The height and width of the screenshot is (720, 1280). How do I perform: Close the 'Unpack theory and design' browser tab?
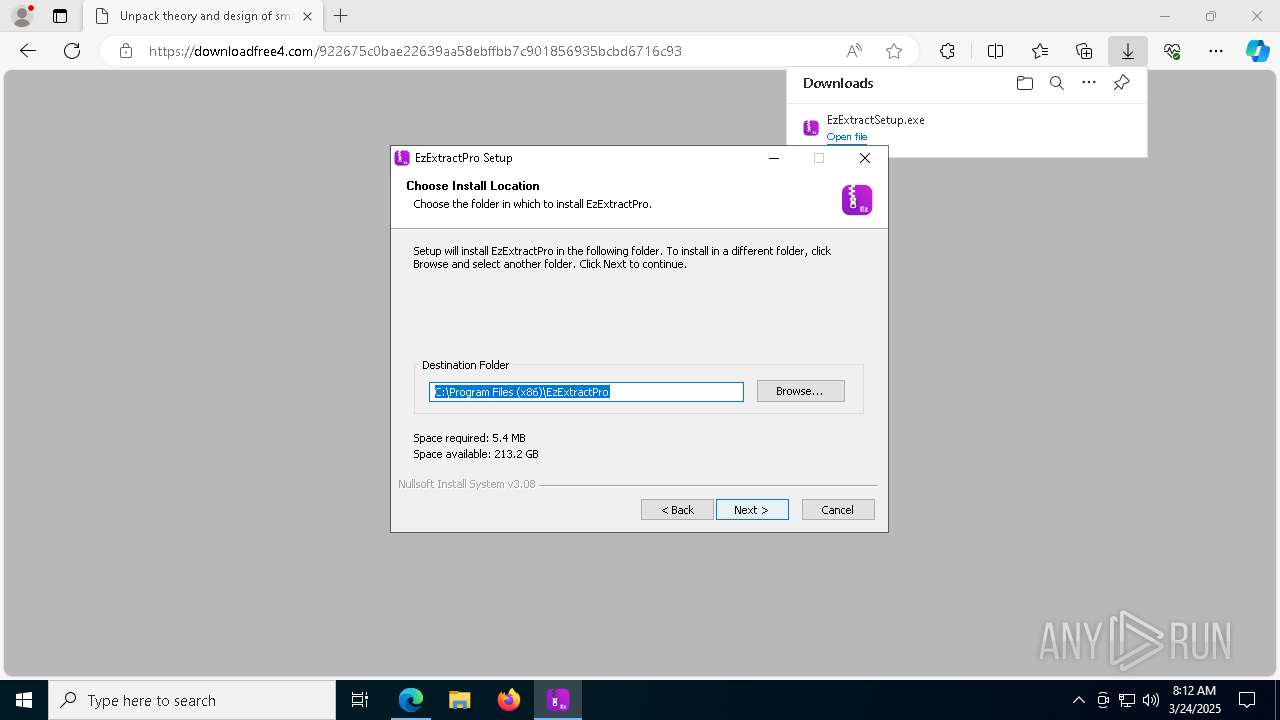click(x=307, y=16)
